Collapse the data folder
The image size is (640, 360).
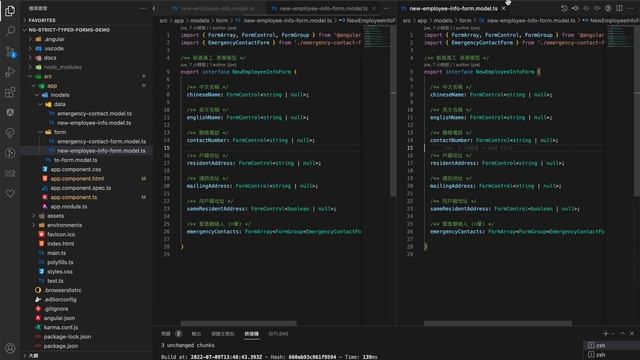pos(60,104)
